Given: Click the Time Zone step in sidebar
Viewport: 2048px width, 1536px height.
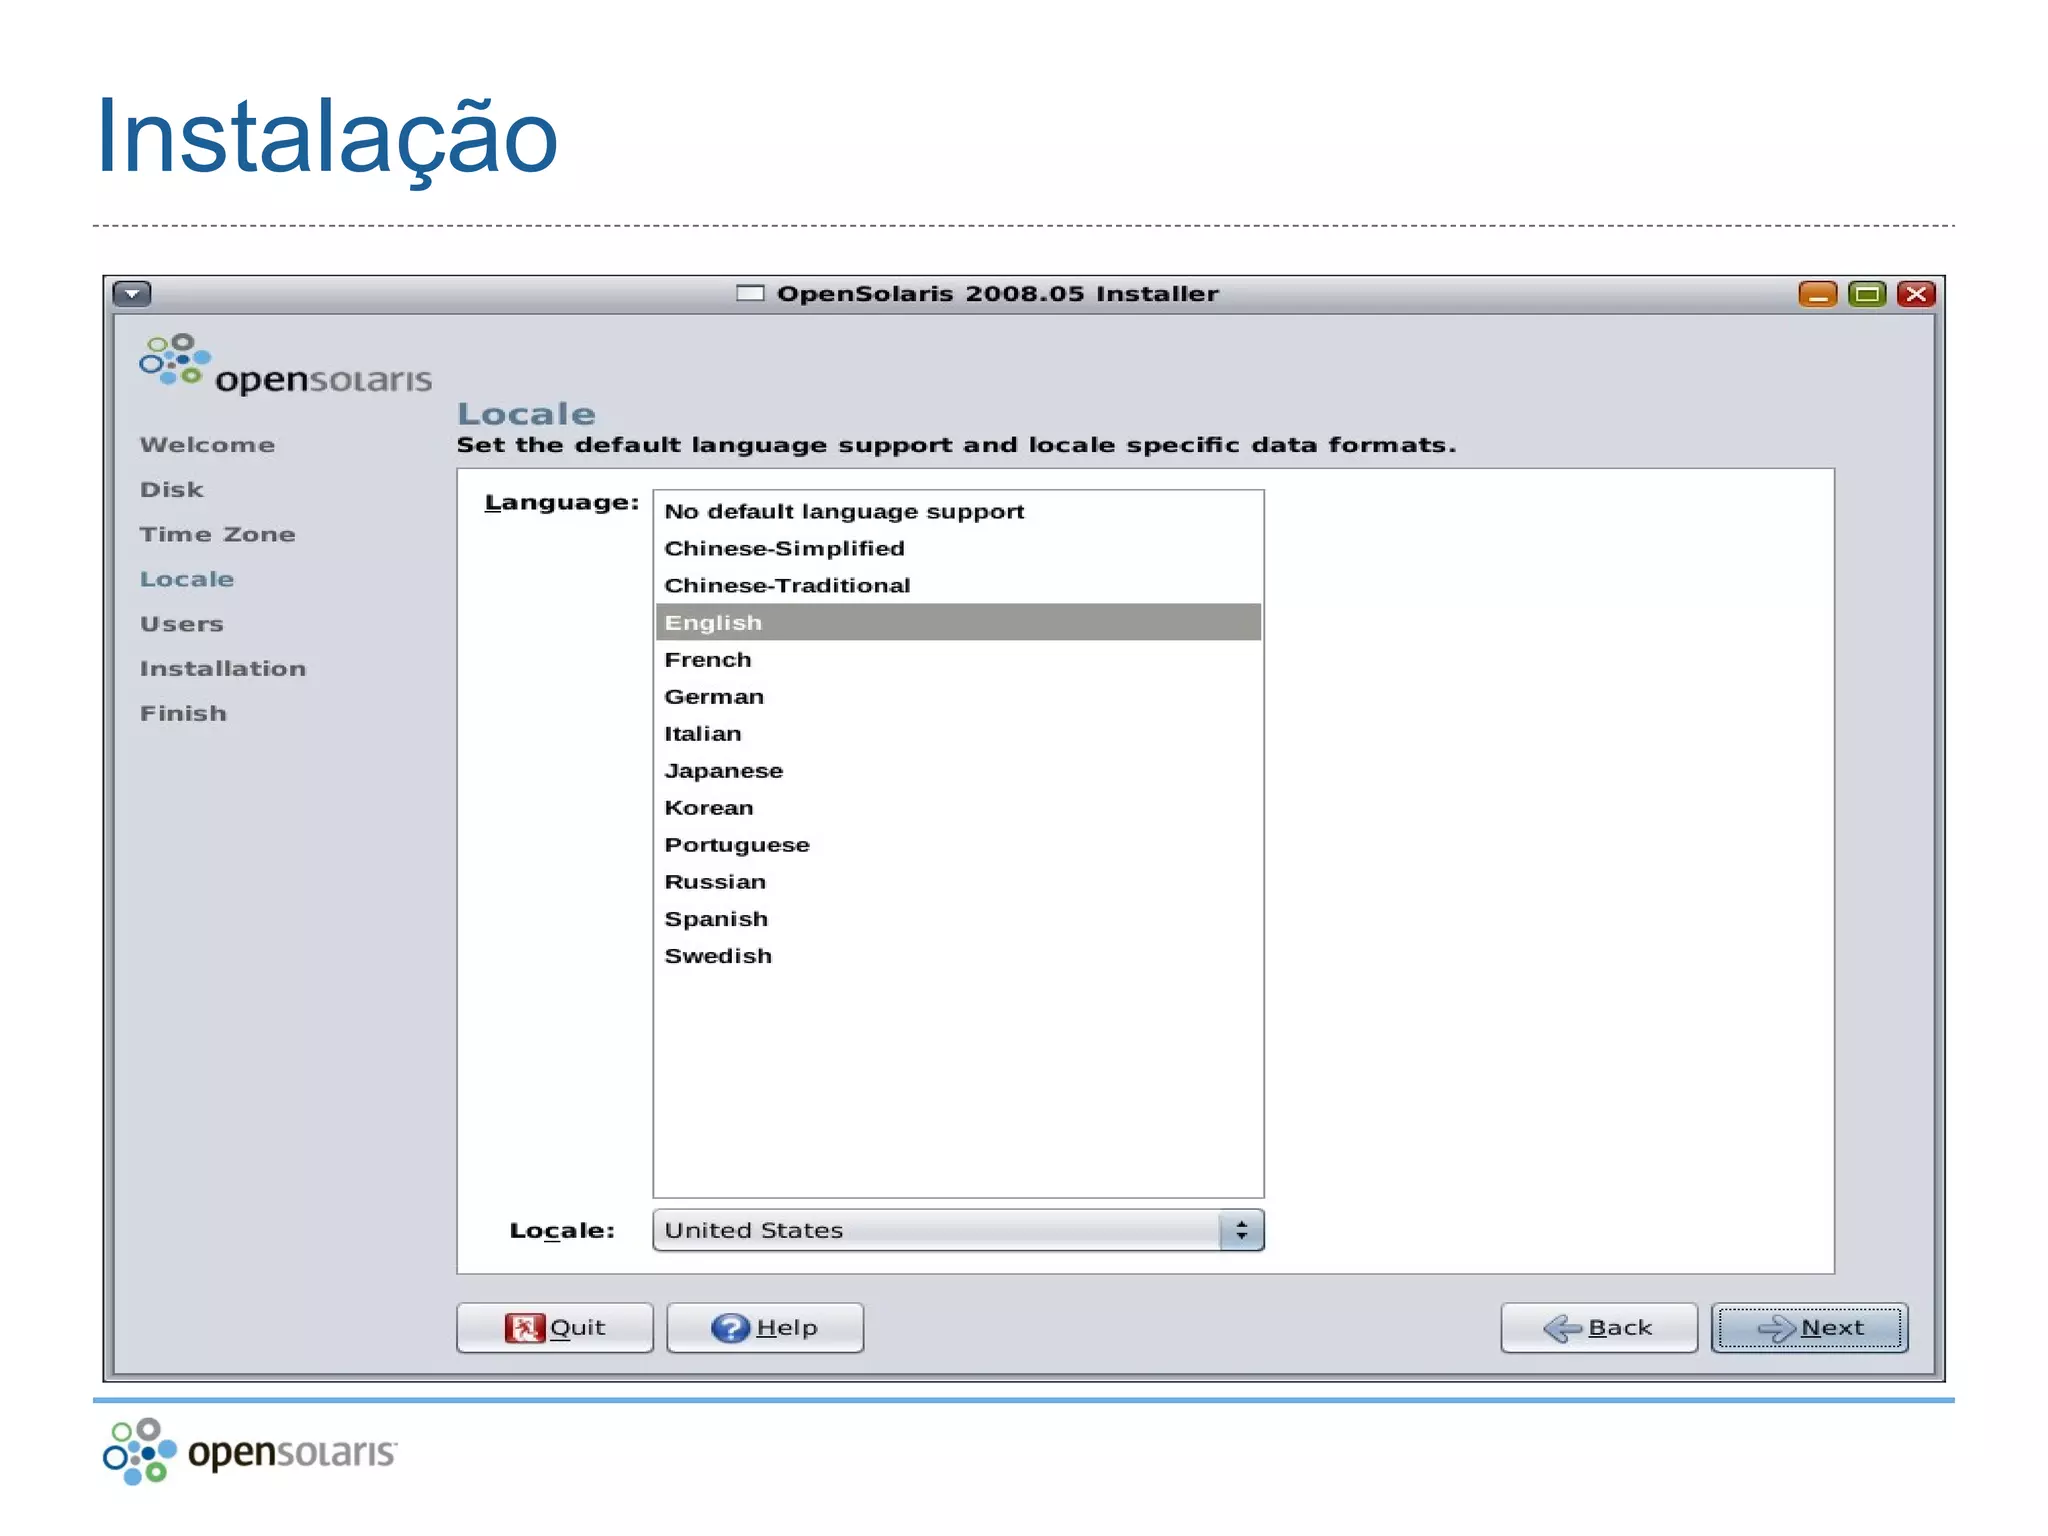Looking at the screenshot, I should [x=217, y=534].
